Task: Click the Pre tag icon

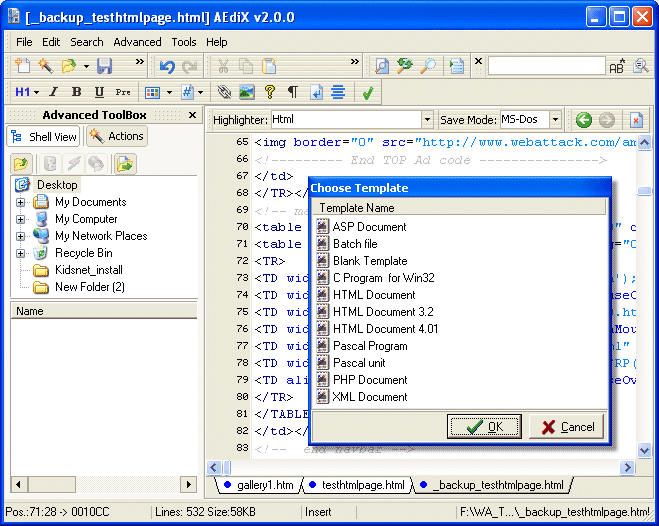Action: click(123, 92)
